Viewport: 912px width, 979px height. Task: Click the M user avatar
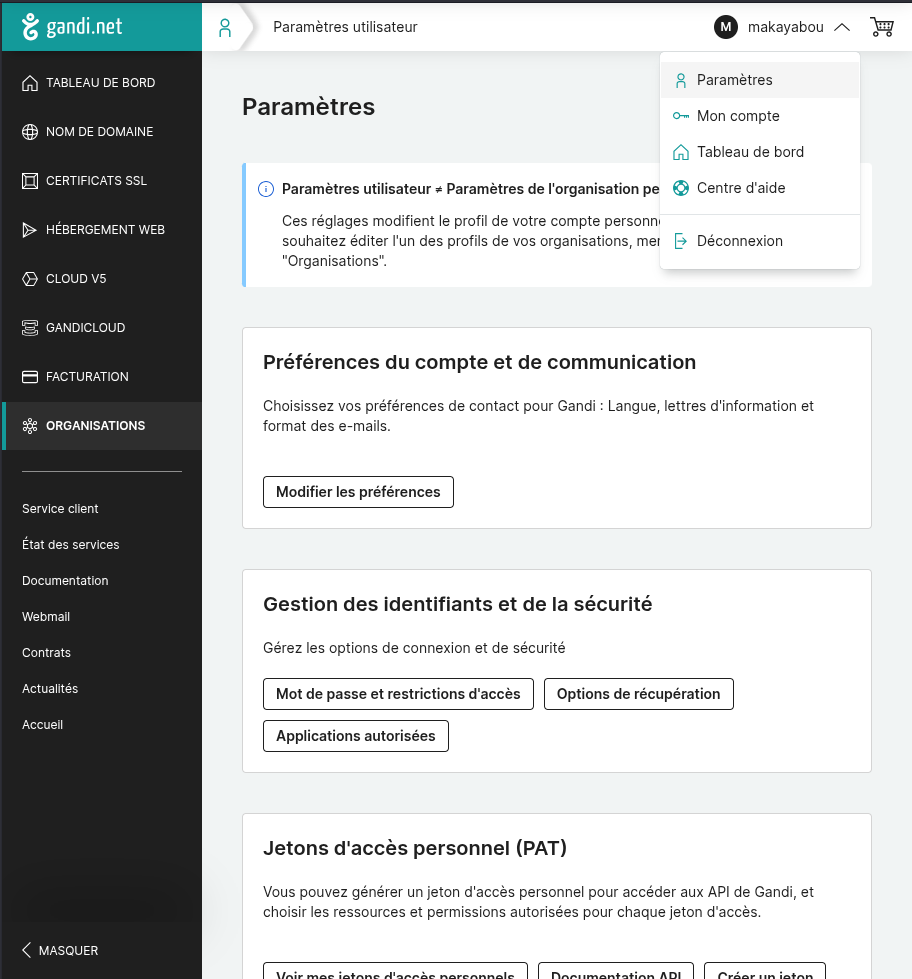point(725,27)
